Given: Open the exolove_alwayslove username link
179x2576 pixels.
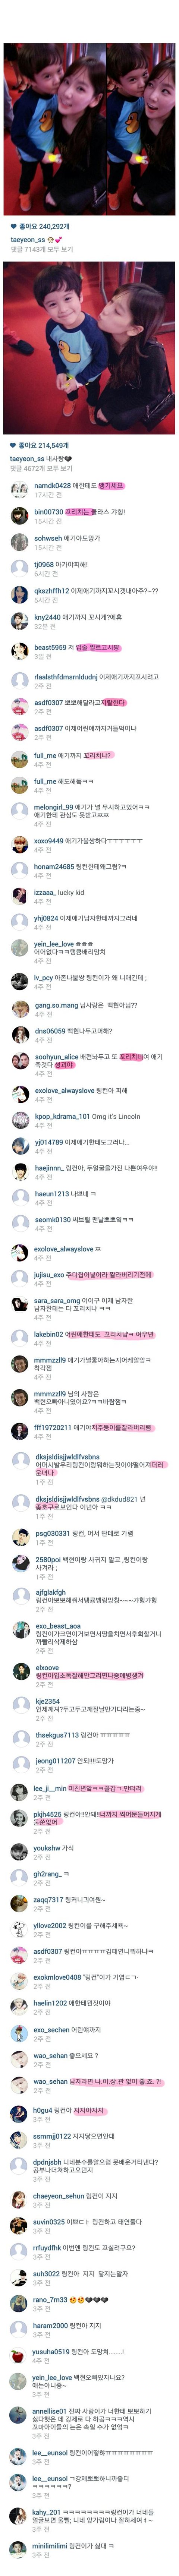Looking at the screenshot, I should coord(64,1091).
